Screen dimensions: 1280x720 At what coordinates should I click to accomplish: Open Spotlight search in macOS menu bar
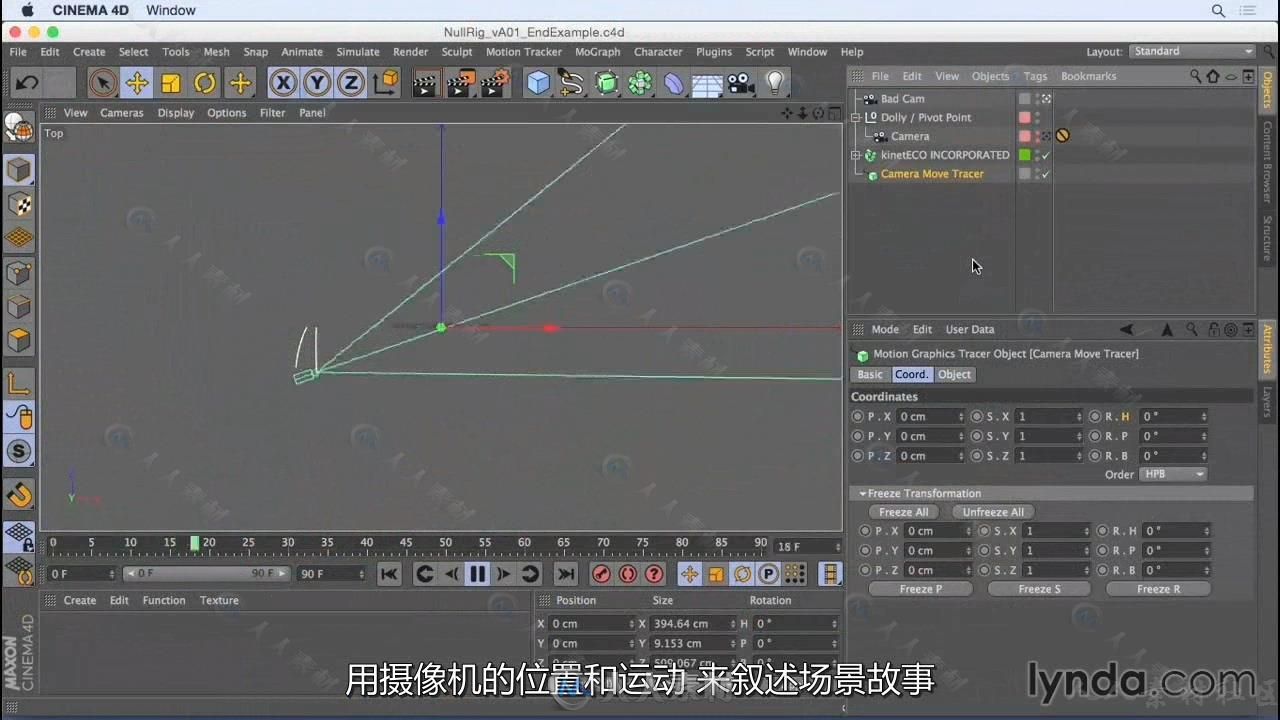[1218, 10]
